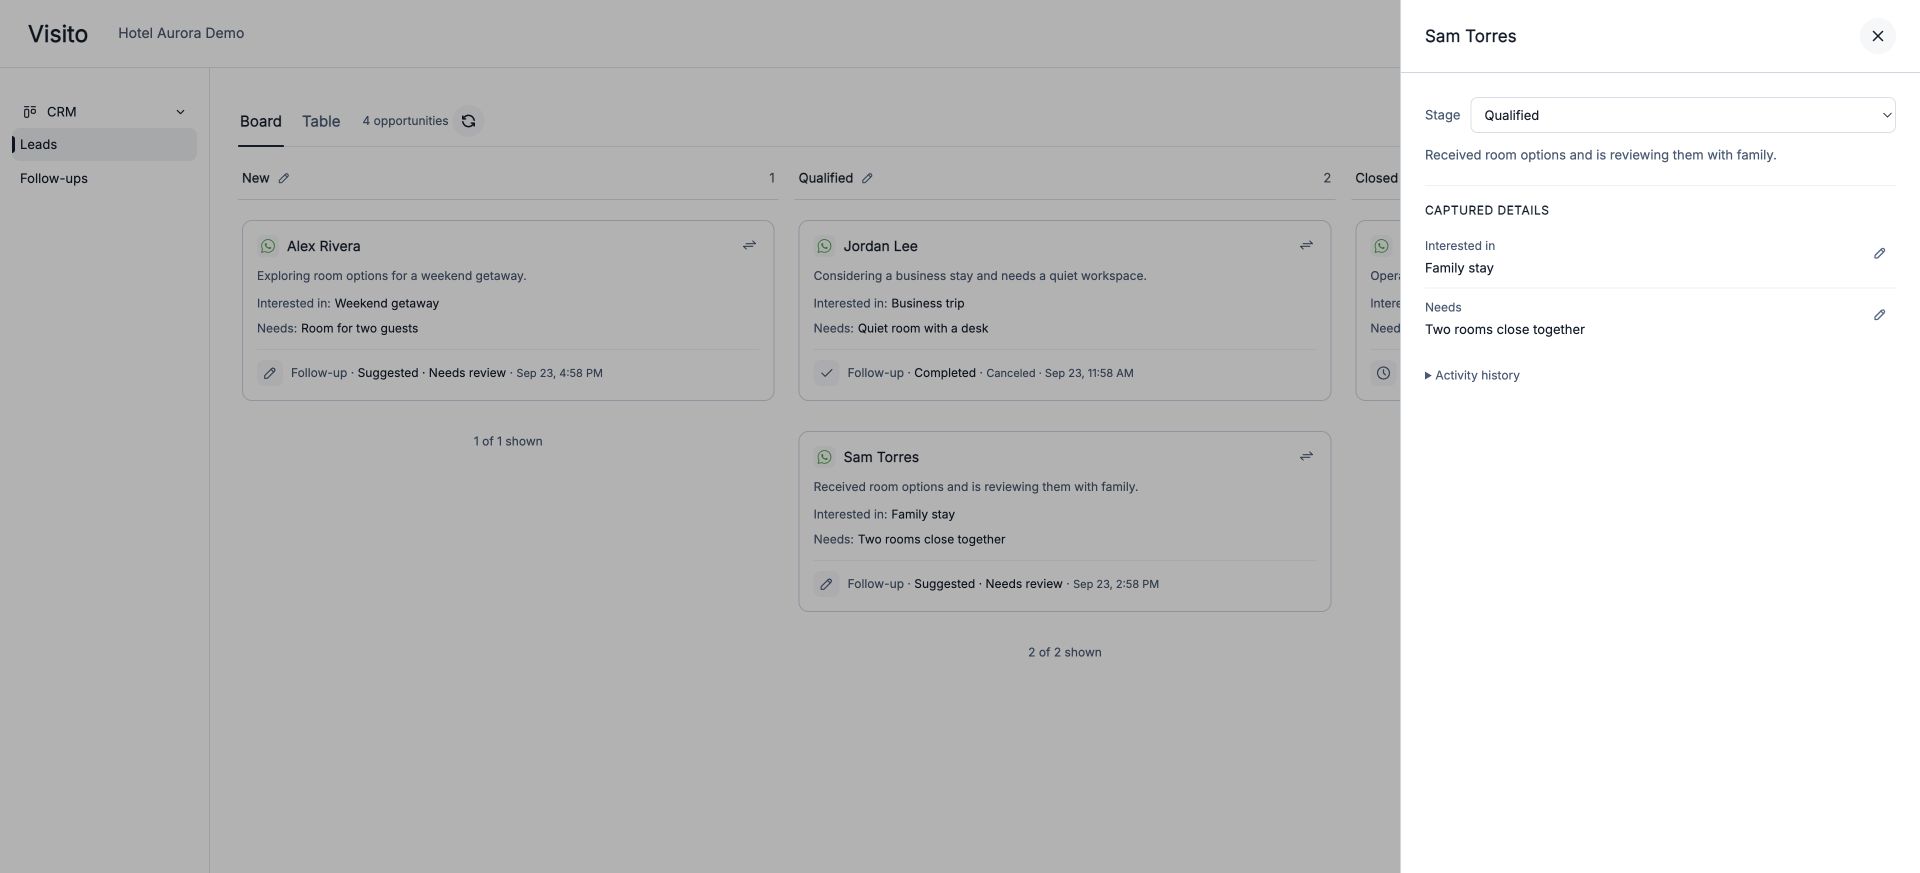
Task: Click move-stage arrows on Jordan Lee card
Action: pyautogui.click(x=1306, y=245)
